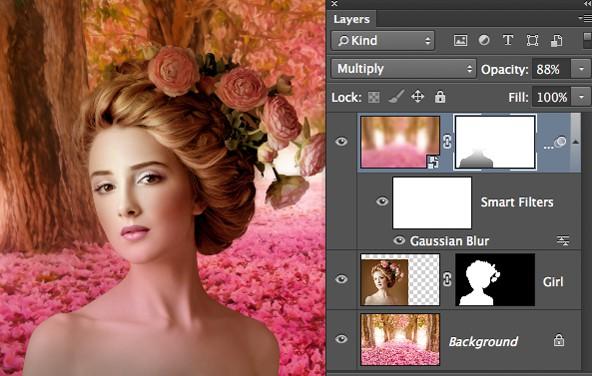The width and height of the screenshot is (592, 376).
Task: Open Opacity slider arrow
Action: coord(581,69)
